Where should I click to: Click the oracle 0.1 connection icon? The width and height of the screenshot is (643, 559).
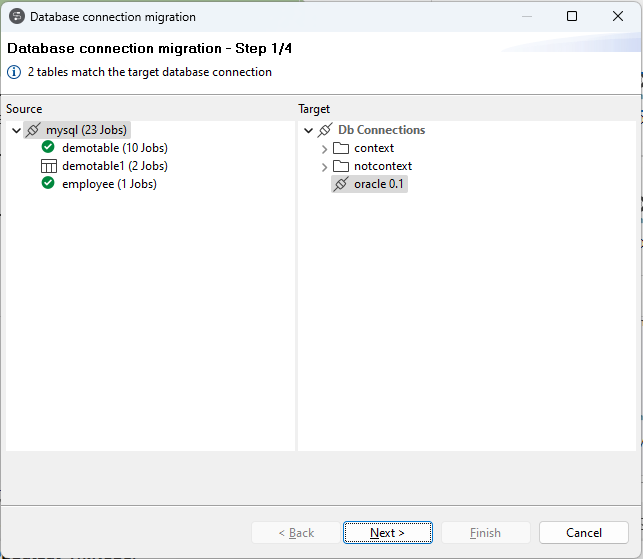coord(341,184)
